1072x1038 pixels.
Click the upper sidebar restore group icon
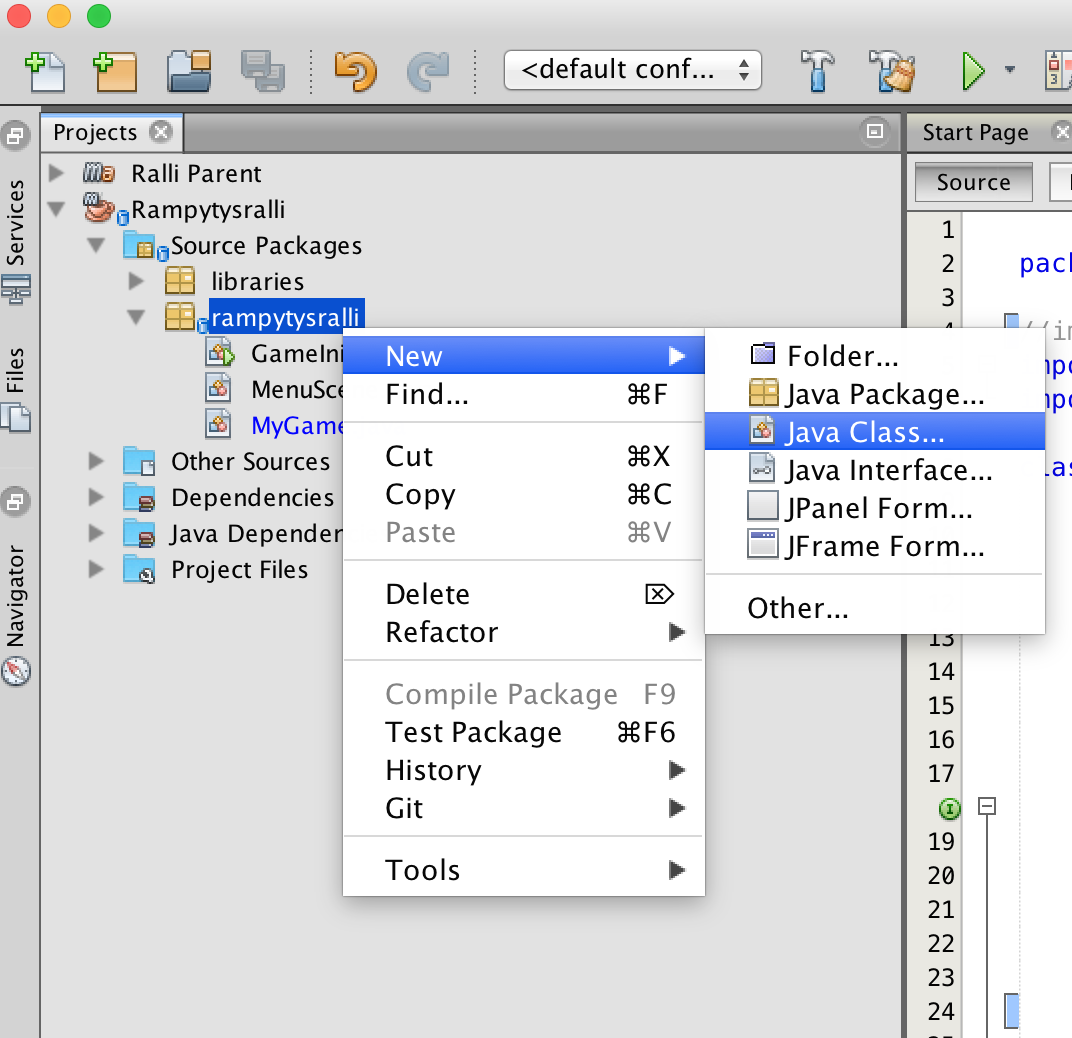coord(16,135)
